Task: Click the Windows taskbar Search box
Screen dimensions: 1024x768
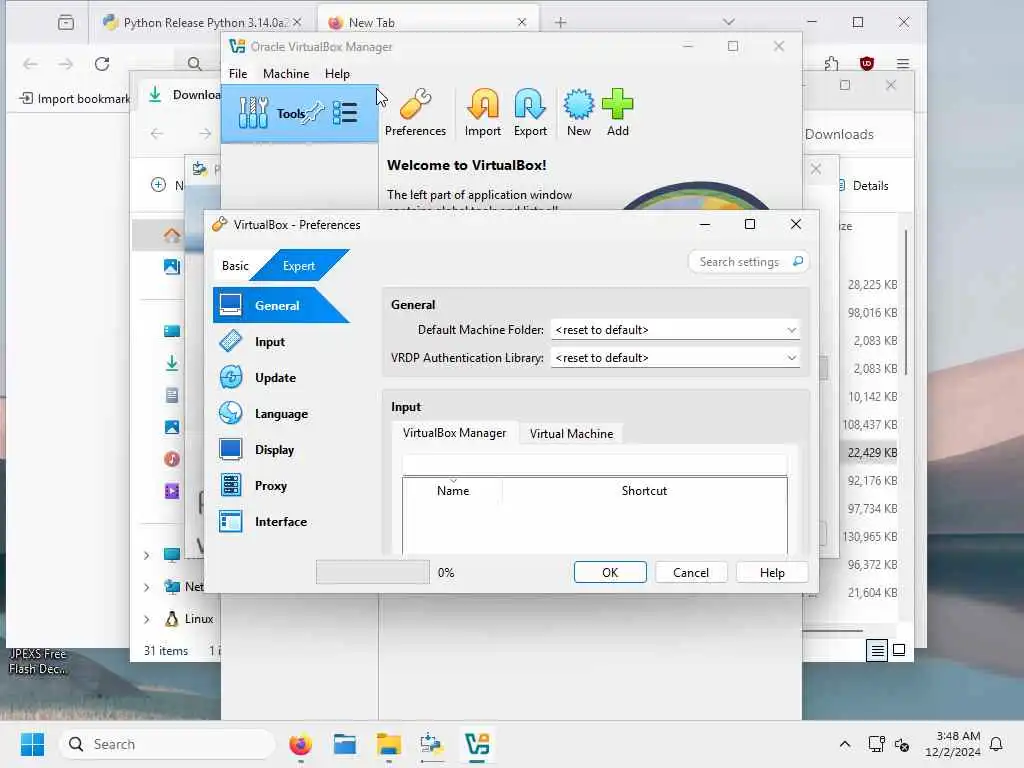Action: pos(167,744)
